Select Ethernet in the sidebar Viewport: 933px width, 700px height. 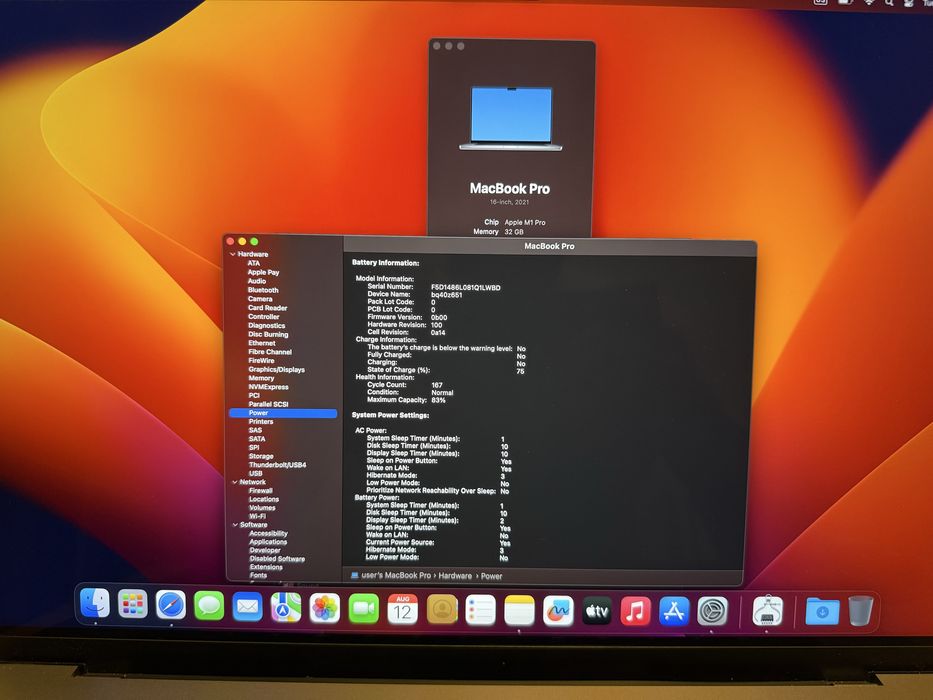[262, 343]
